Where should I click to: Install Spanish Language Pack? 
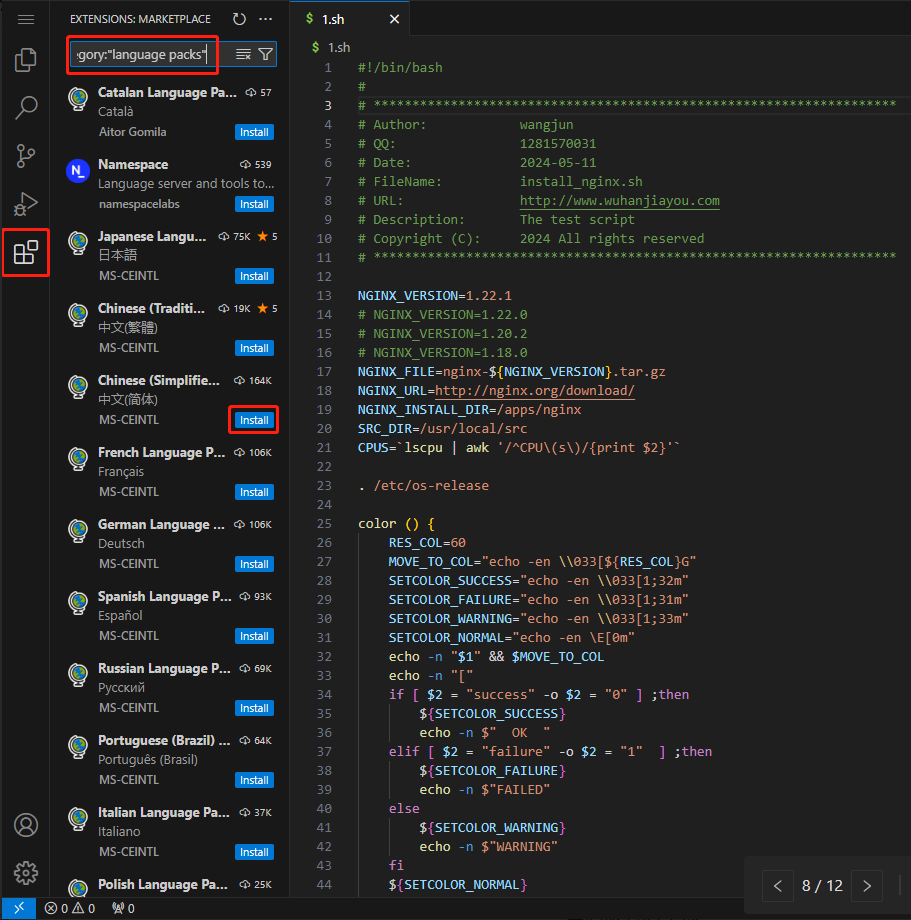pos(254,636)
